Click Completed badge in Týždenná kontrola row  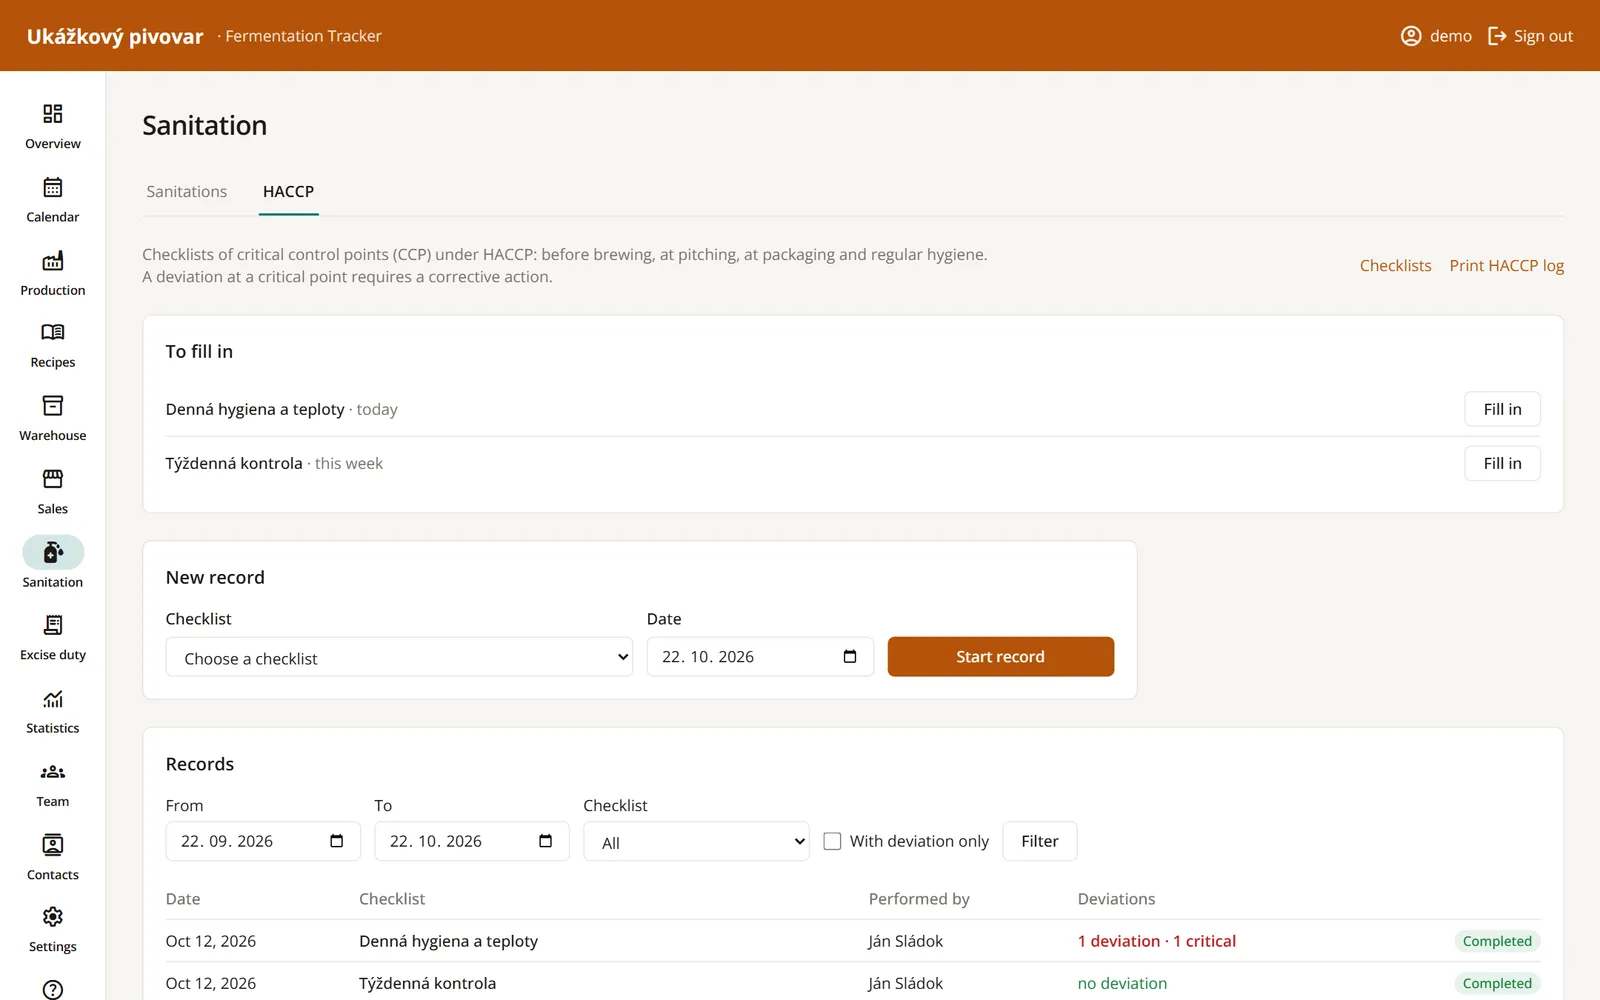(x=1496, y=983)
